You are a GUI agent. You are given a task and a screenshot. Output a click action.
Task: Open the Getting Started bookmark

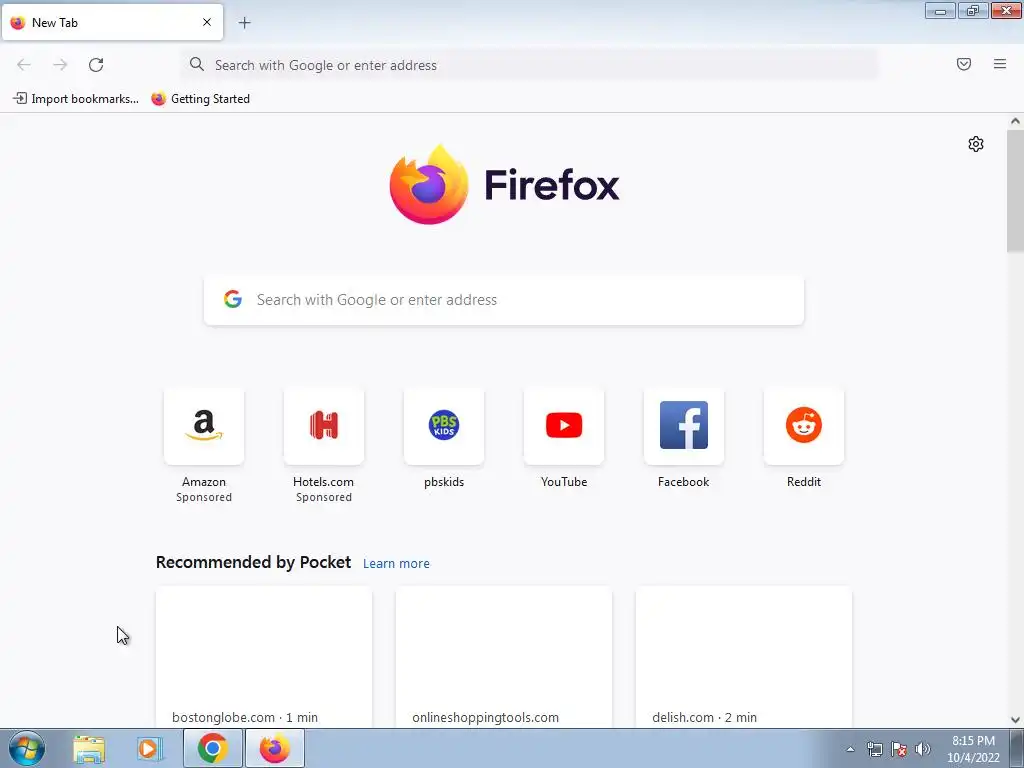tap(200, 99)
